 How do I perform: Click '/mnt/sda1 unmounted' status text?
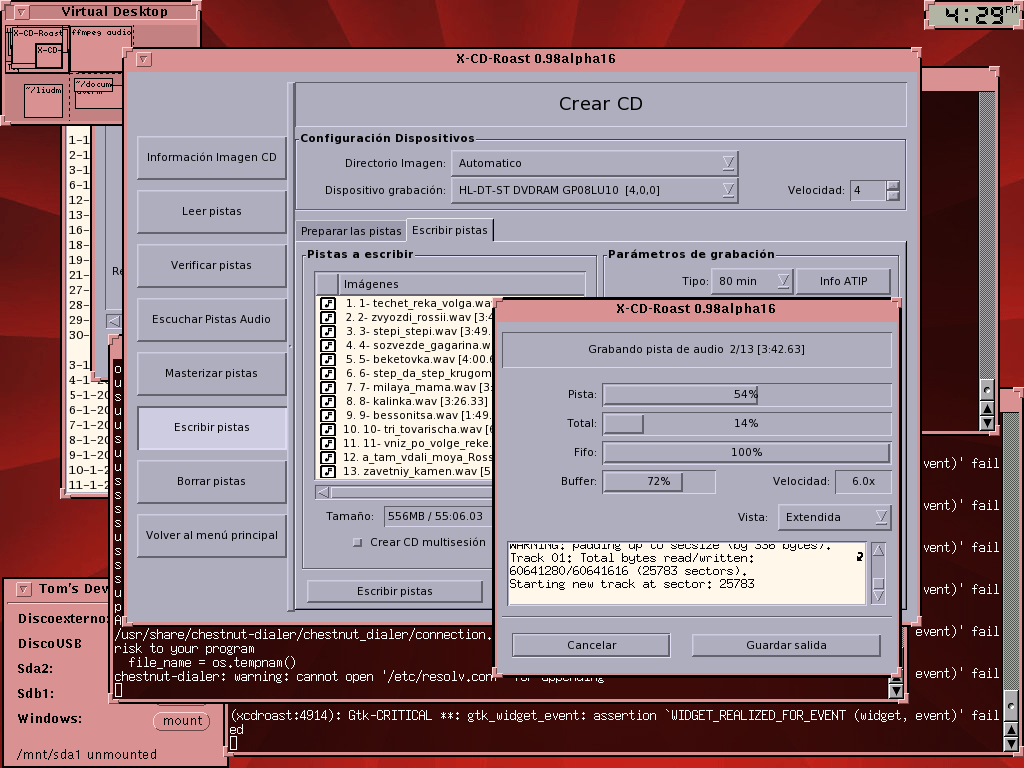coord(87,755)
